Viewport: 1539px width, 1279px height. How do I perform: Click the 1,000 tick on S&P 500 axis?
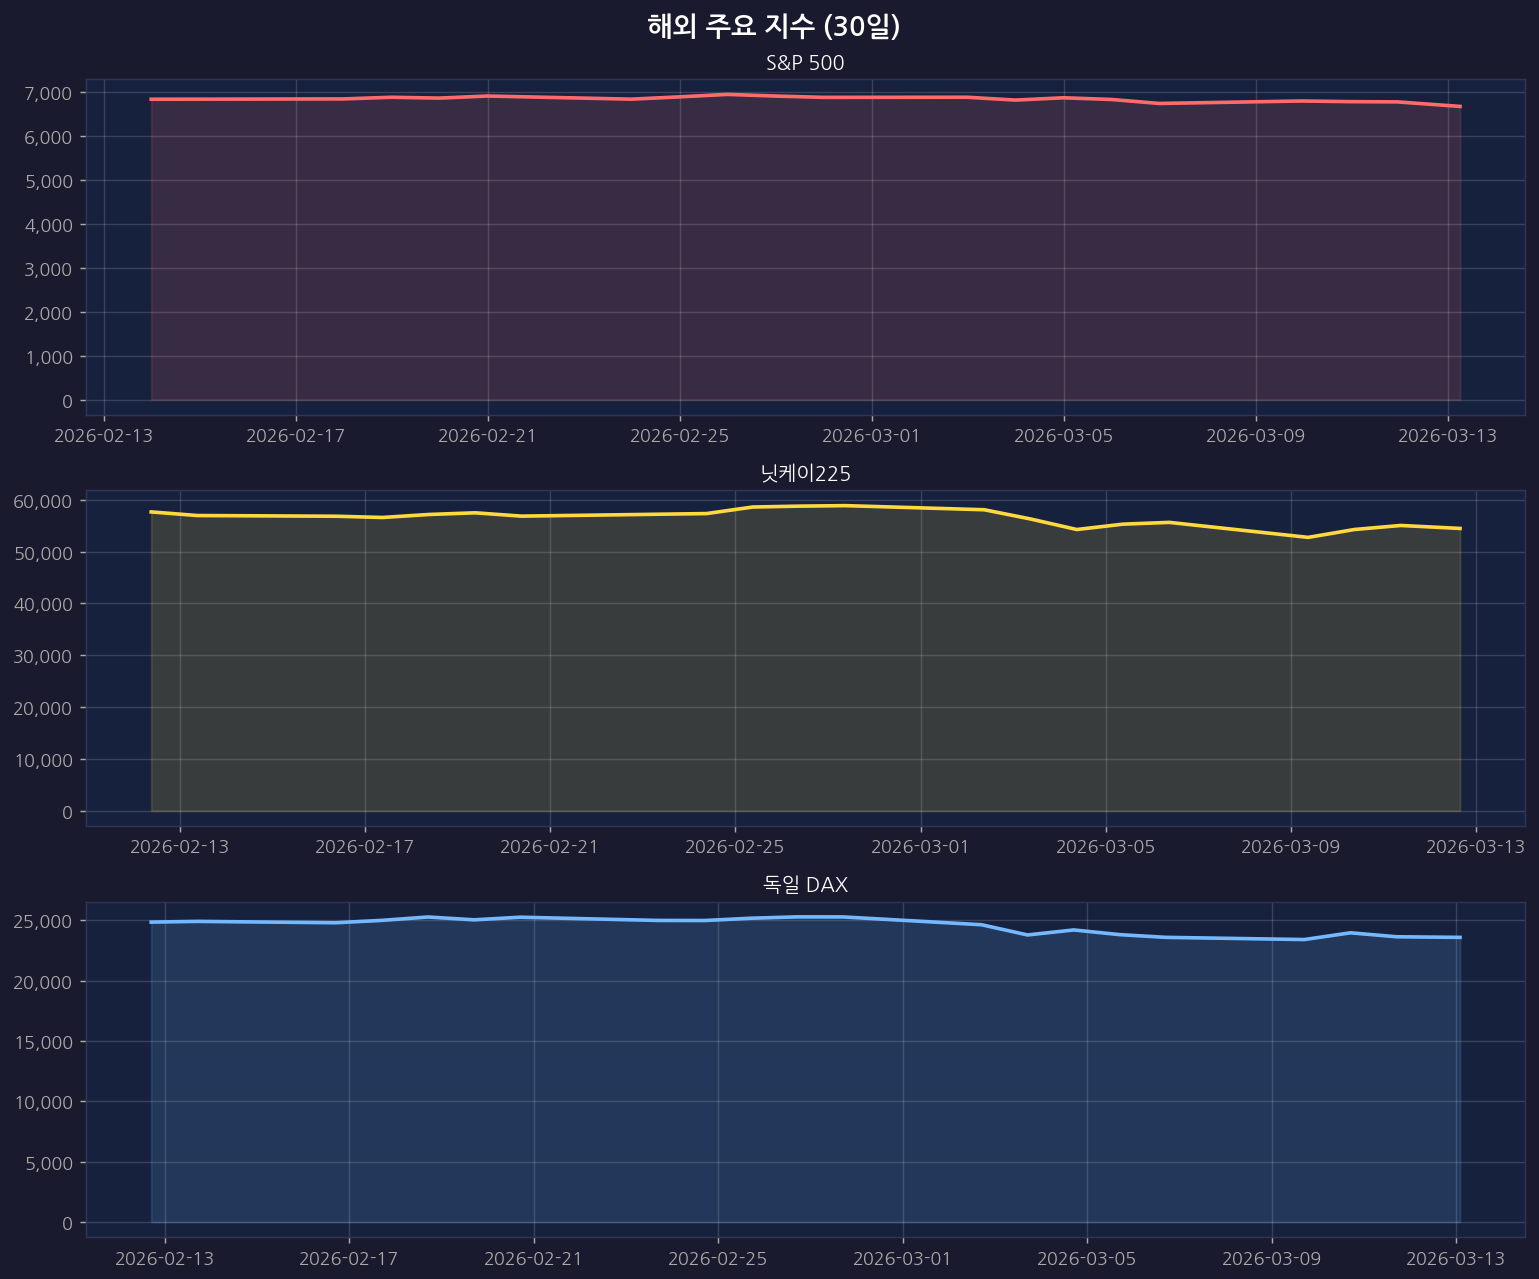(47, 357)
